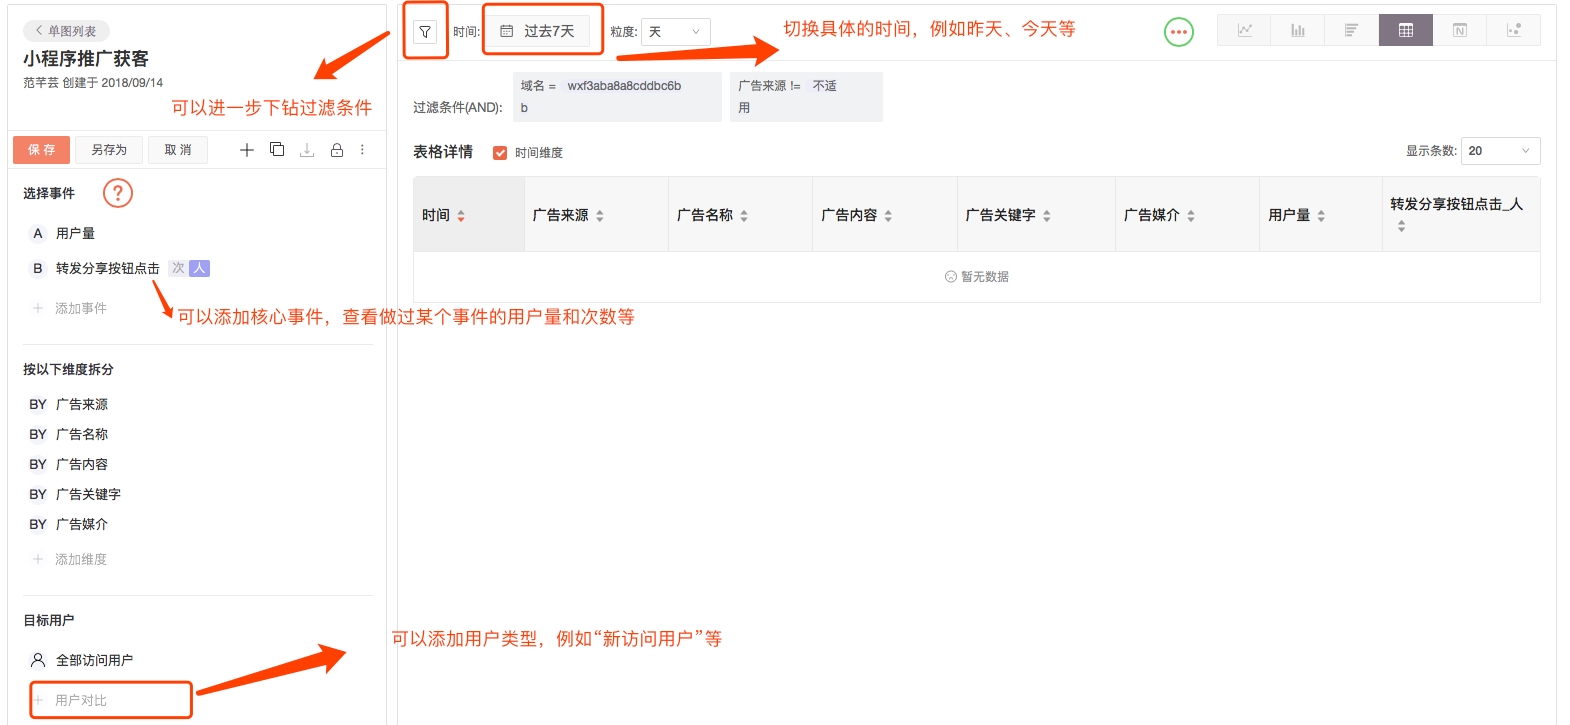The image size is (1570, 725).
Task: Expand the 显示条数 dropdown showing 20
Action: pyautogui.click(x=1499, y=151)
